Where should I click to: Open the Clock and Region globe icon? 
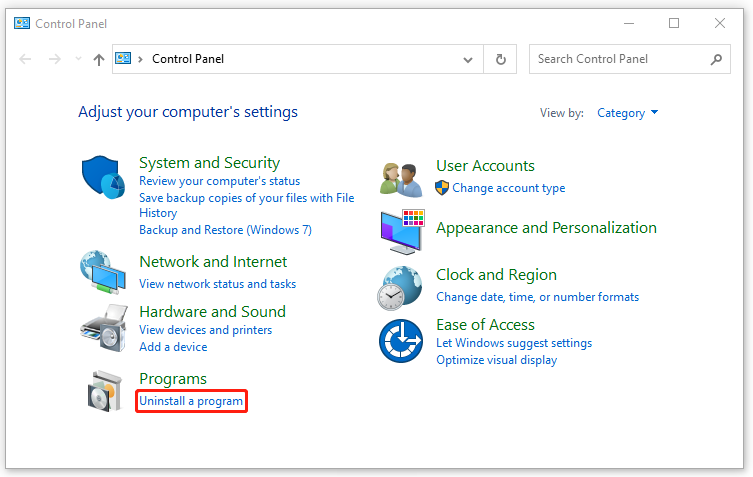400,288
